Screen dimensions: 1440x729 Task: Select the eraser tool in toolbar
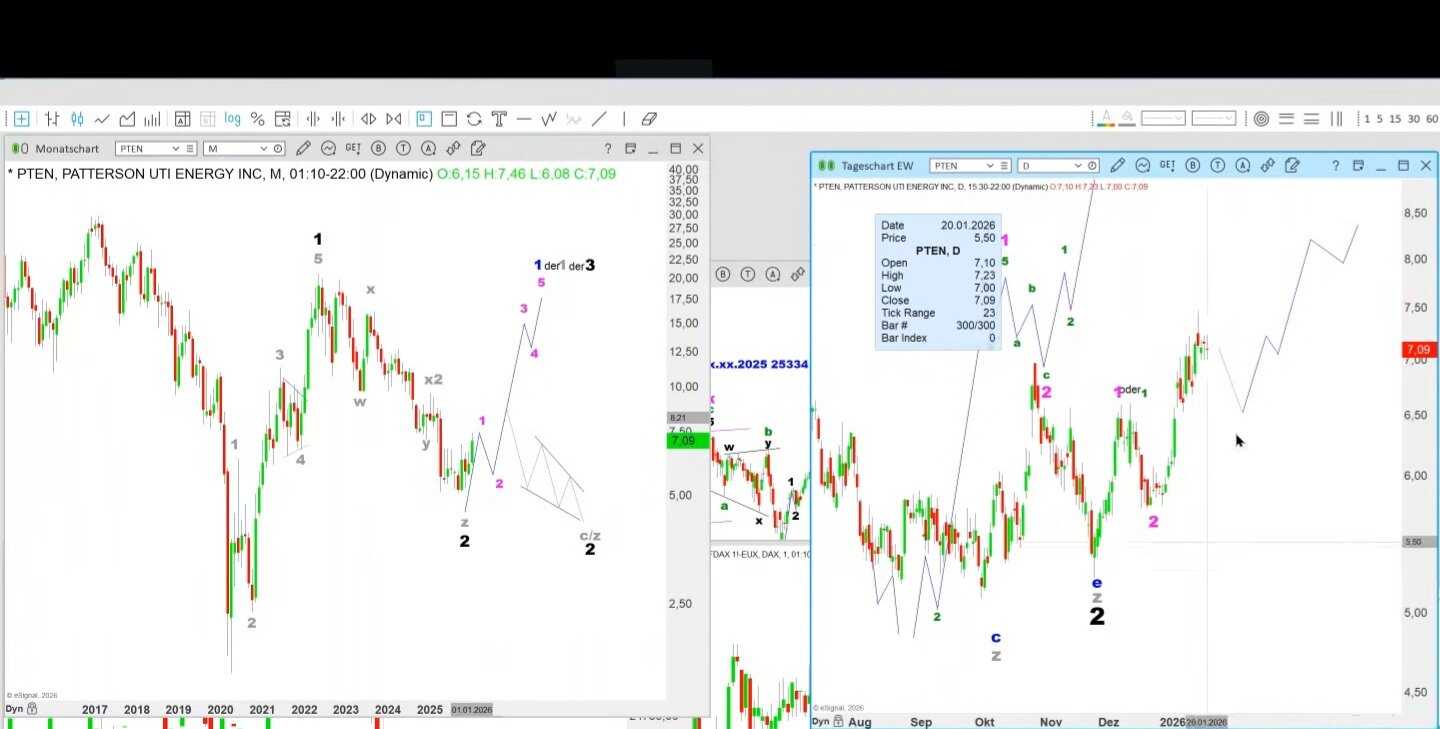point(649,119)
